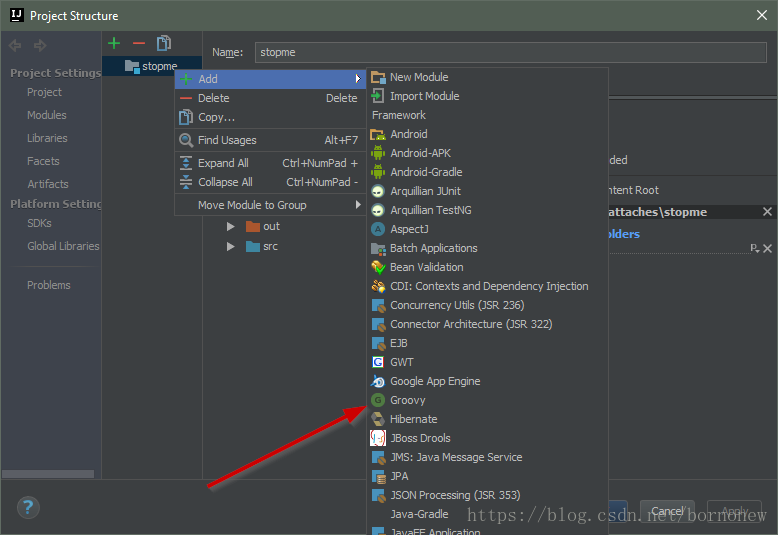Click the Hibernate icon
Image resolution: width=778 pixels, height=535 pixels.
point(378,419)
